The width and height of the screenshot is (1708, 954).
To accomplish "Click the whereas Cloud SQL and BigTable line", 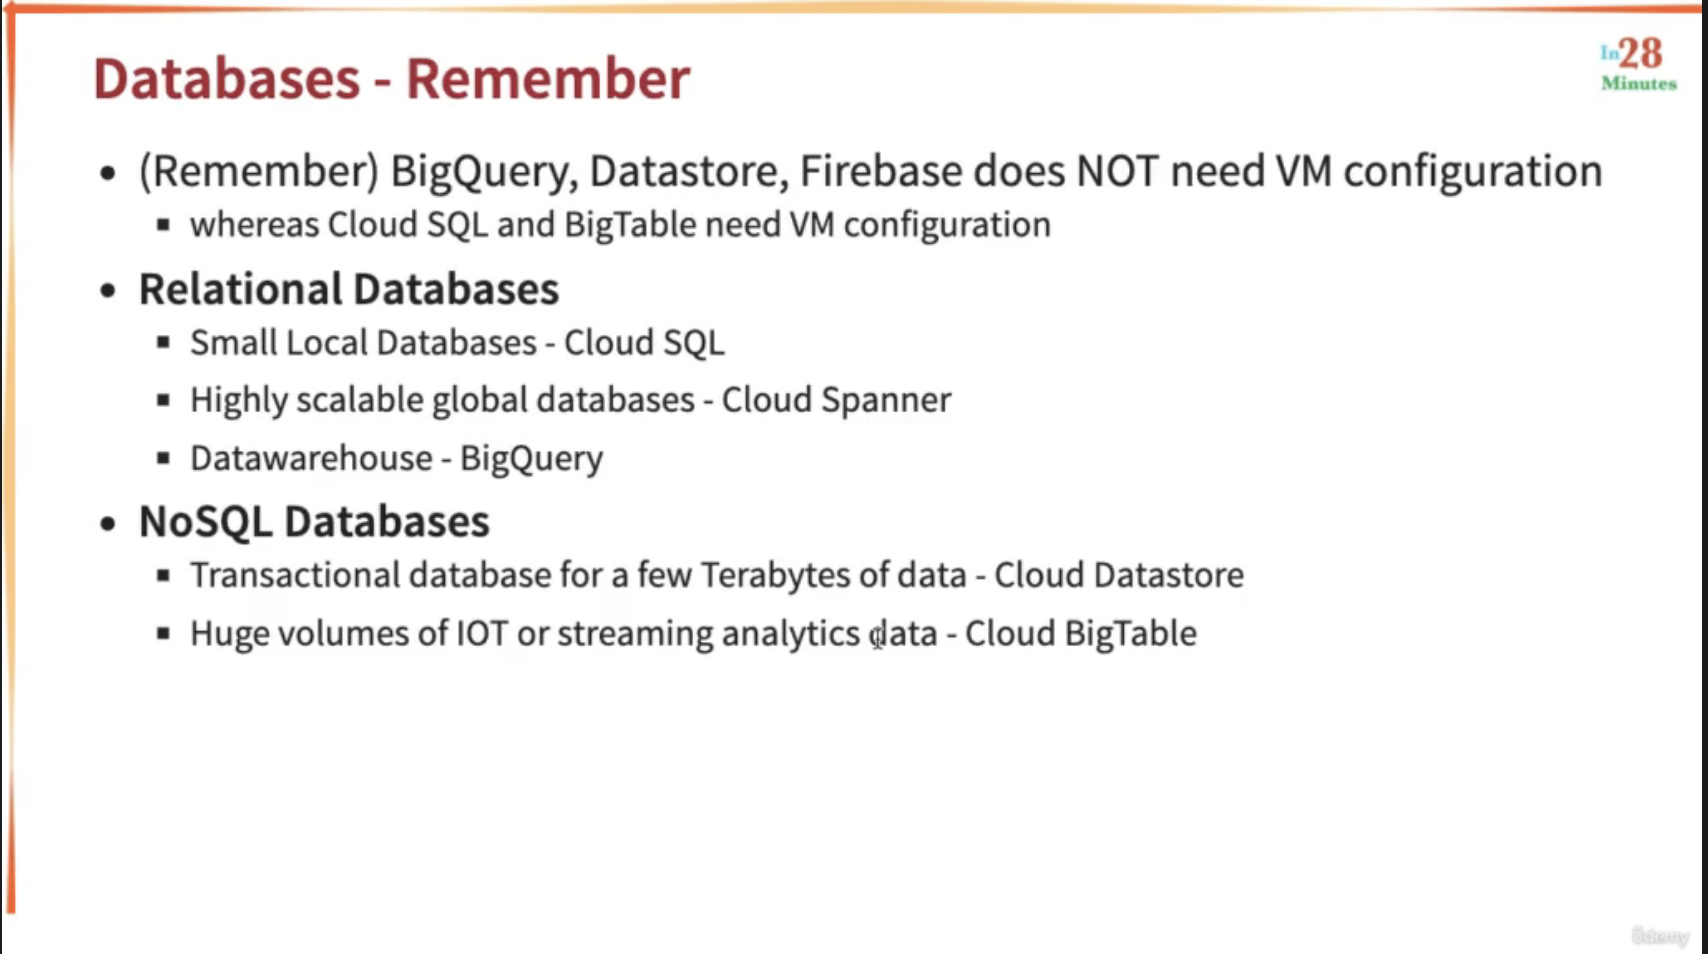I will pyautogui.click(x=620, y=224).
